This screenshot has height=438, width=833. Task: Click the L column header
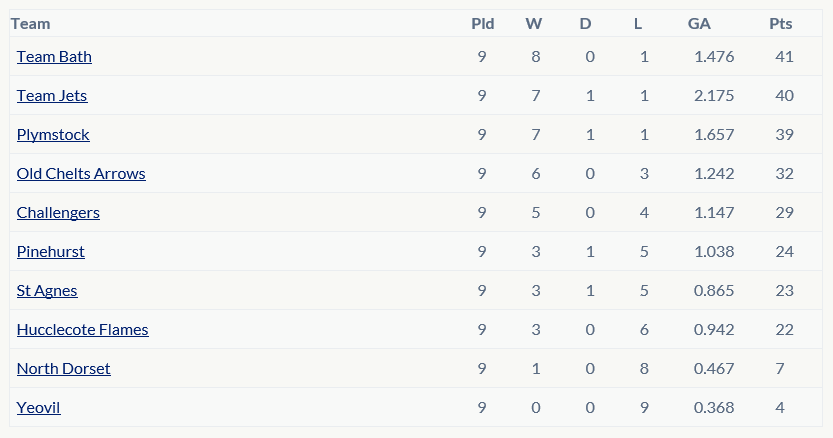click(x=638, y=24)
